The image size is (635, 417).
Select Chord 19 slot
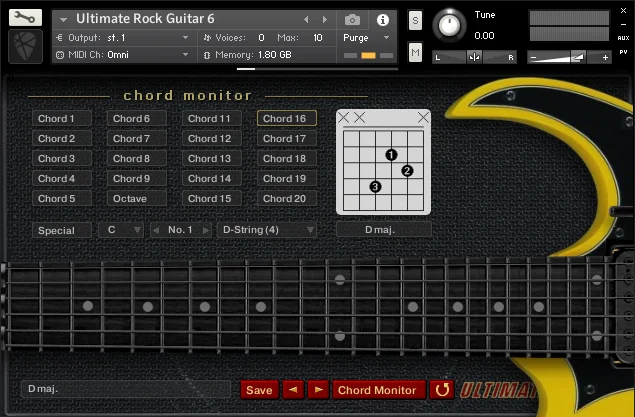pyautogui.click(x=287, y=179)
